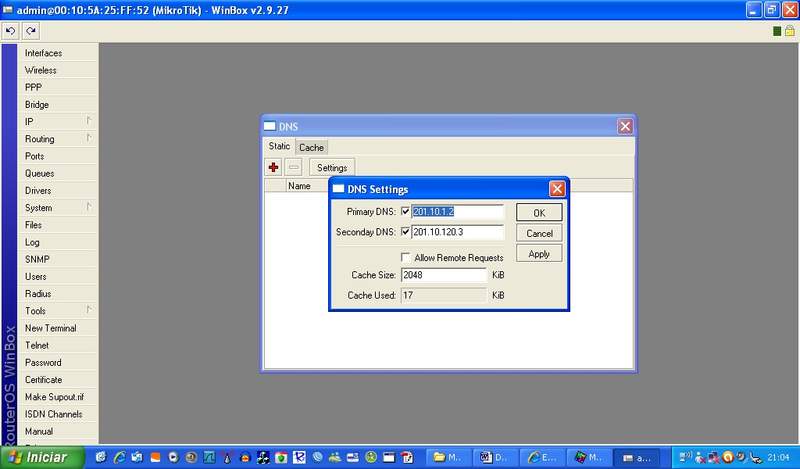Open Wireless from the sidebar menu
The image size is (800, 469).
click(x=57, y=70)
